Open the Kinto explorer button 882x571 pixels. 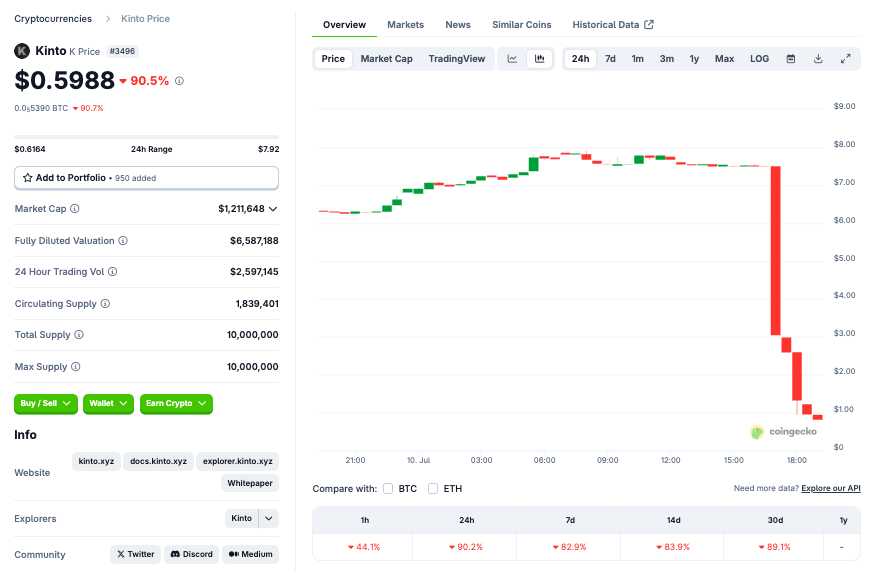[x=241, y=518]
